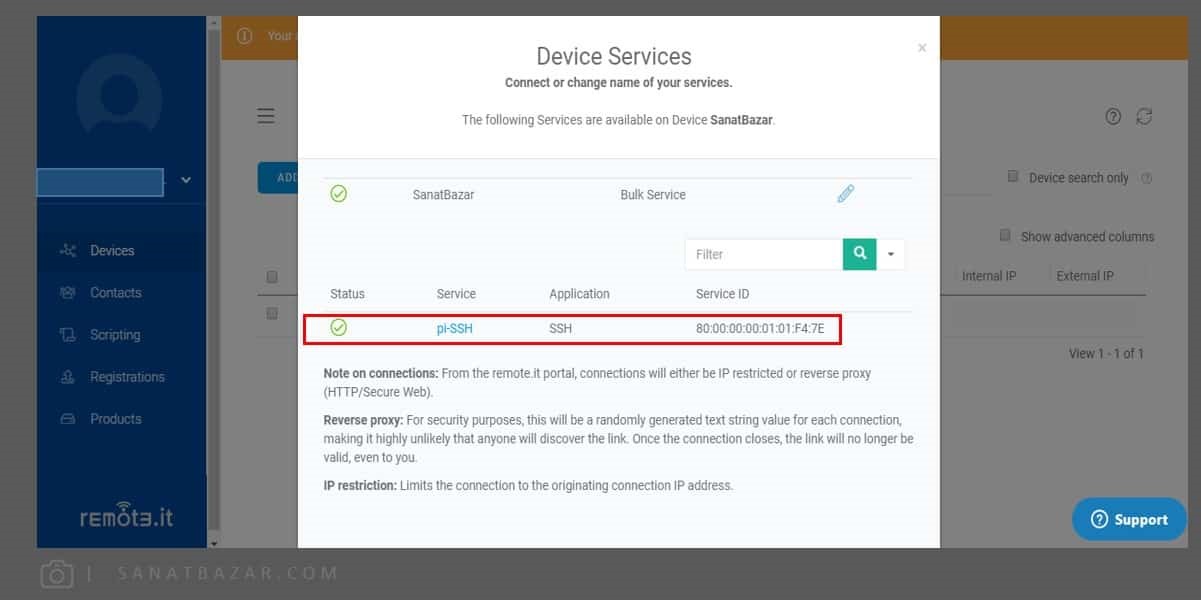Click the Scripting sidebar icon
This screenshot has width=1201, height=600.
tap(68, 335)
